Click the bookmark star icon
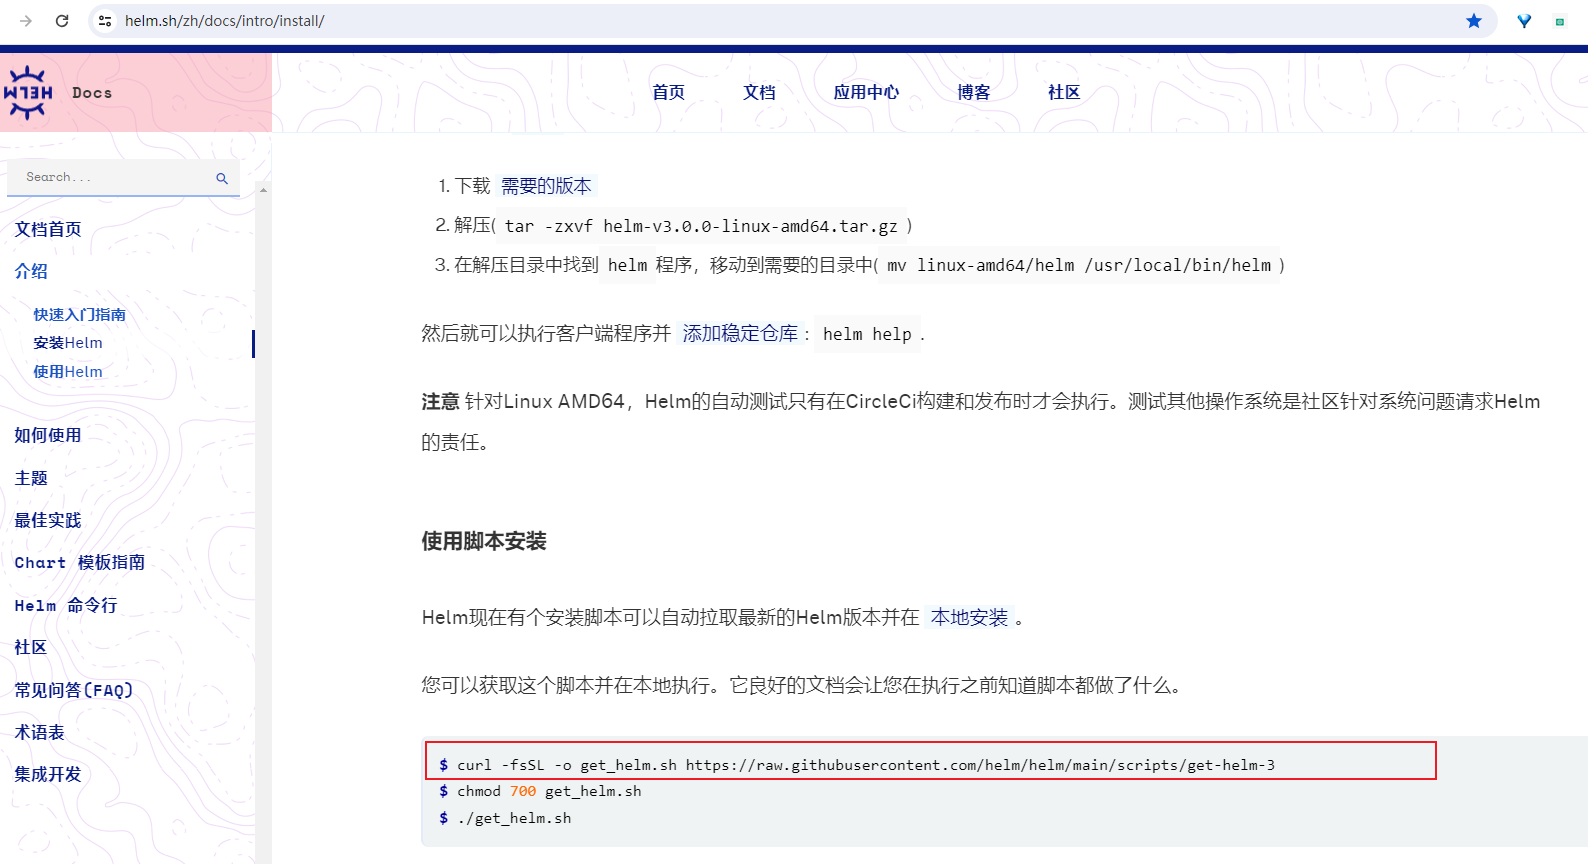 click(x=1474, y=21)
